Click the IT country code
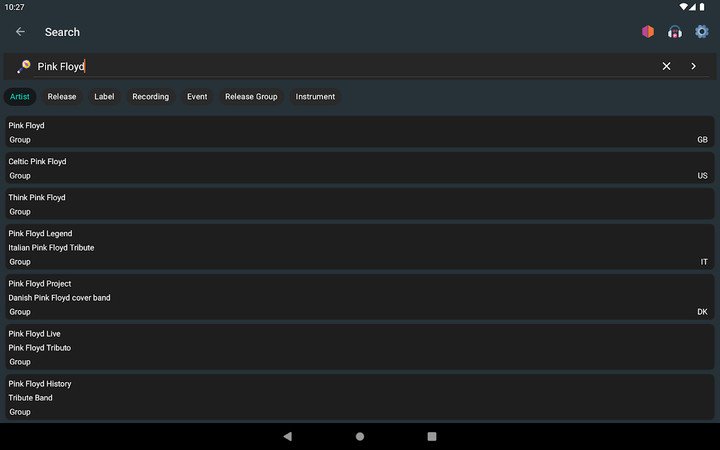Viewport: 720px width, 450px height. point(704,262)
